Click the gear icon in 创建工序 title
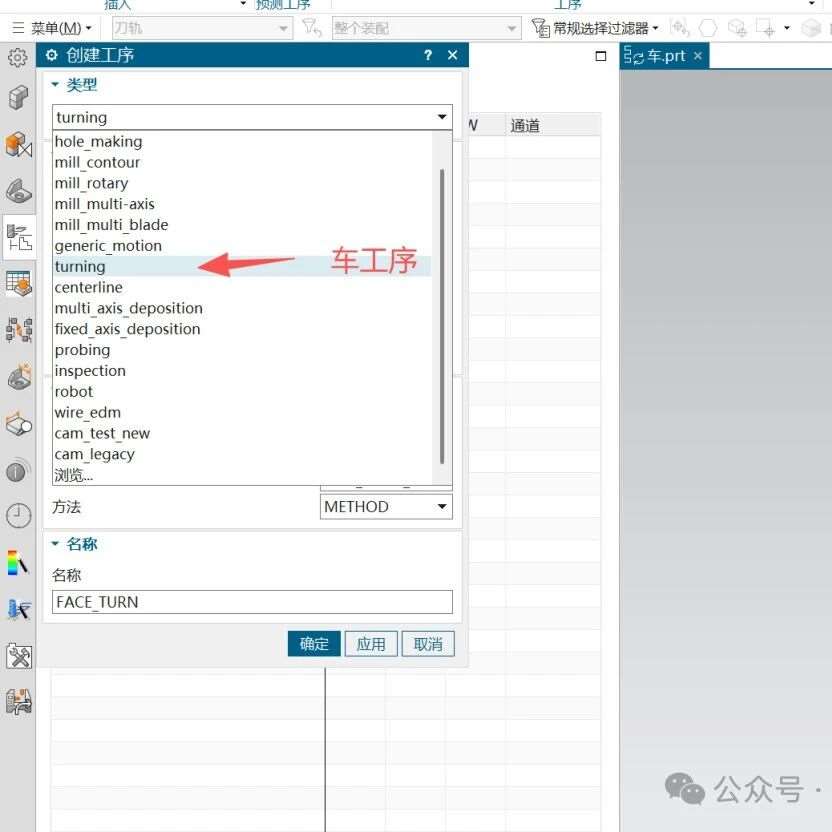Image resolution: width=832 pixels, height=832 pixels. click(51, 55)
